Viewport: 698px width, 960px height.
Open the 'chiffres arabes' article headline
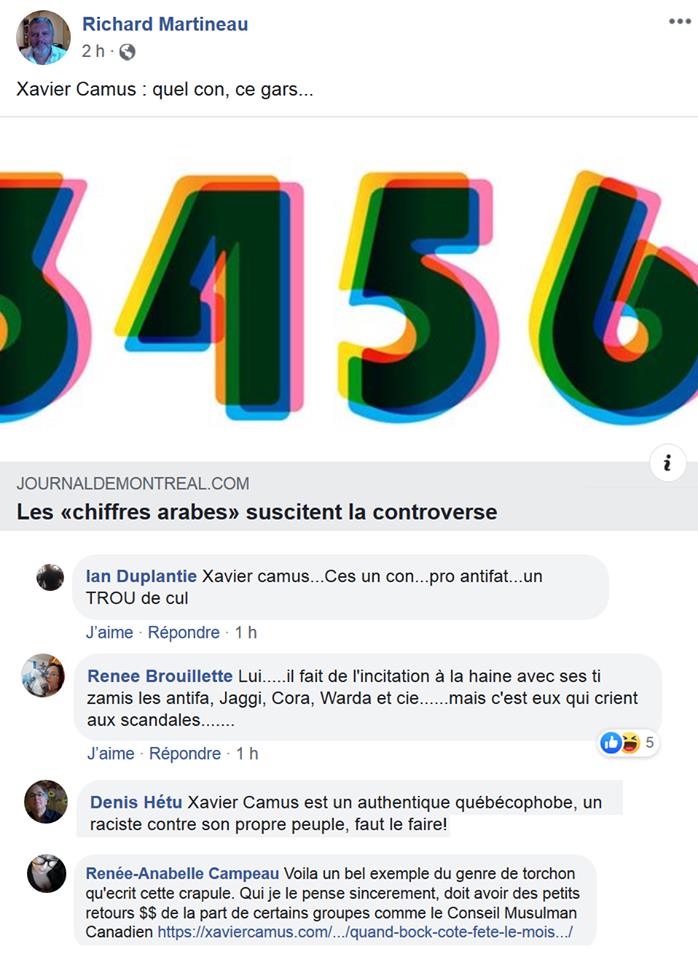(x=257, y=511)
